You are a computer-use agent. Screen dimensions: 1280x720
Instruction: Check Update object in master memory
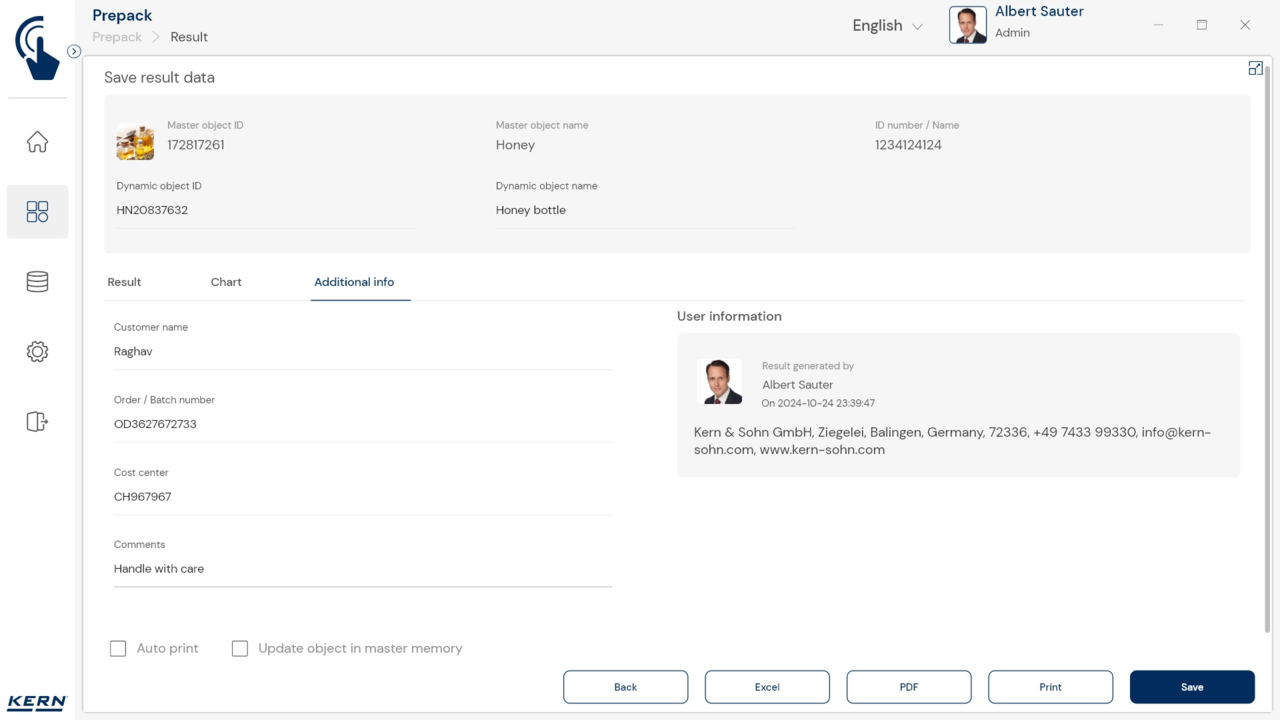240,649
